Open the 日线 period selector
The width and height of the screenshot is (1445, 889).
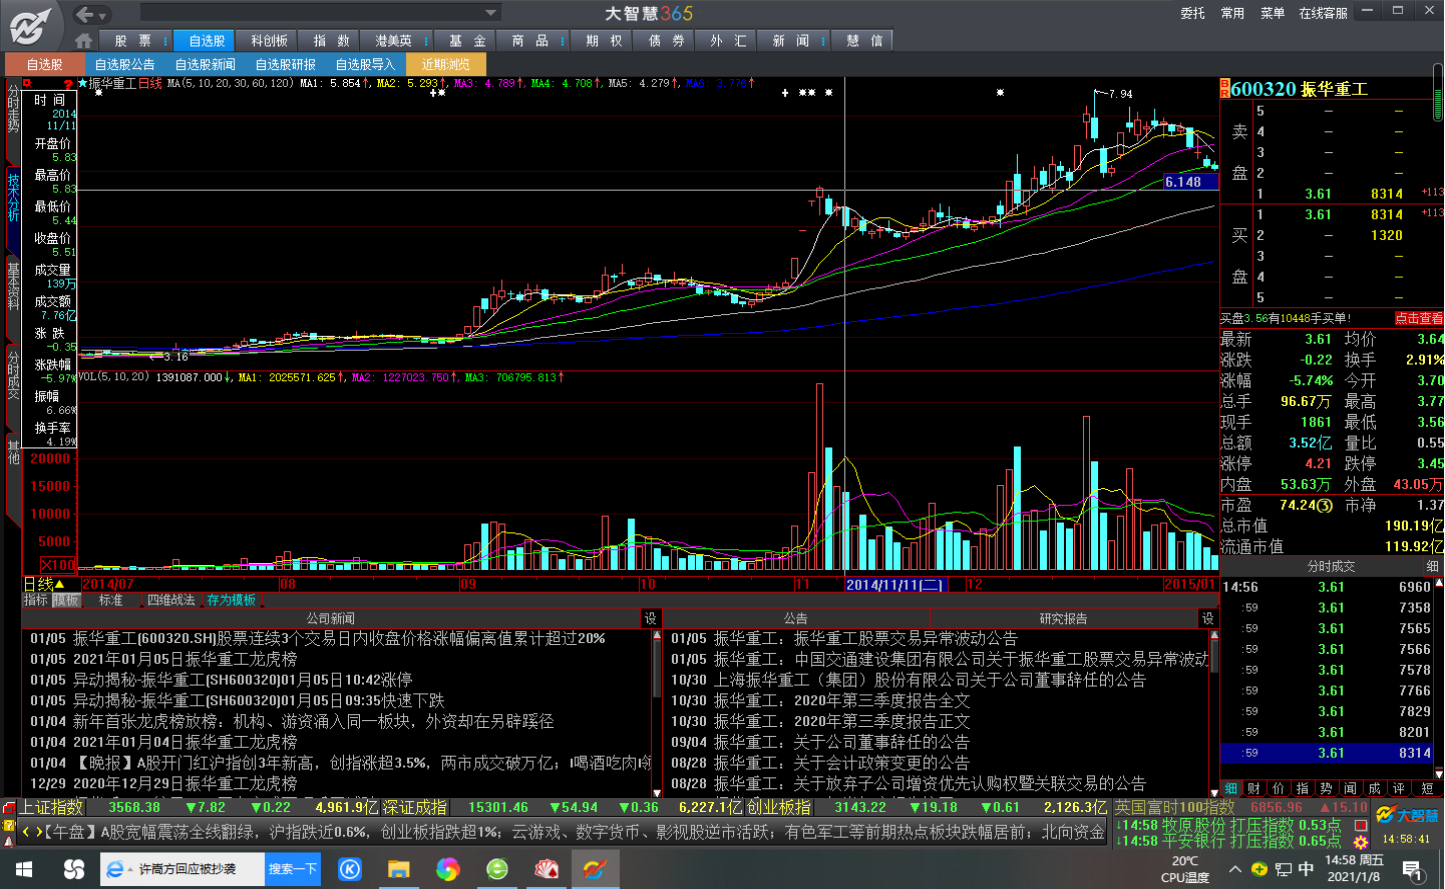point(44,584)
